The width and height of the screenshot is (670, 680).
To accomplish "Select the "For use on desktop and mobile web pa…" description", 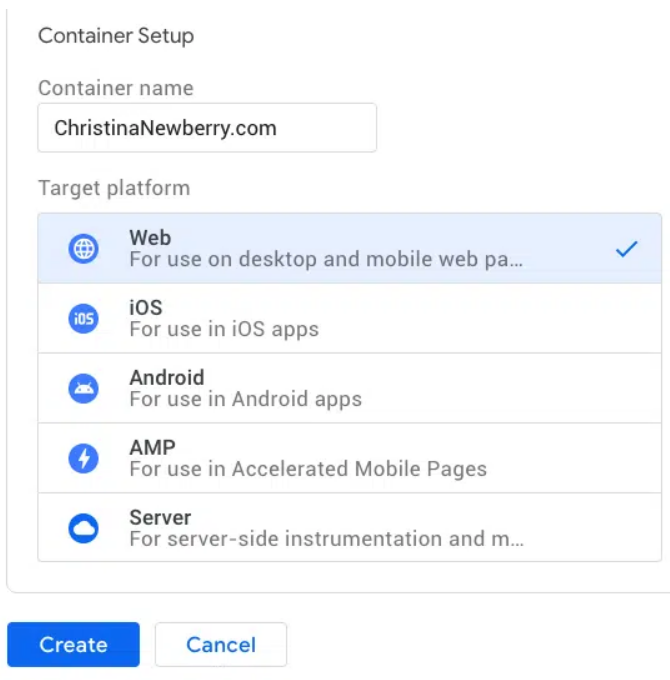I will click(x=326, y=259).
